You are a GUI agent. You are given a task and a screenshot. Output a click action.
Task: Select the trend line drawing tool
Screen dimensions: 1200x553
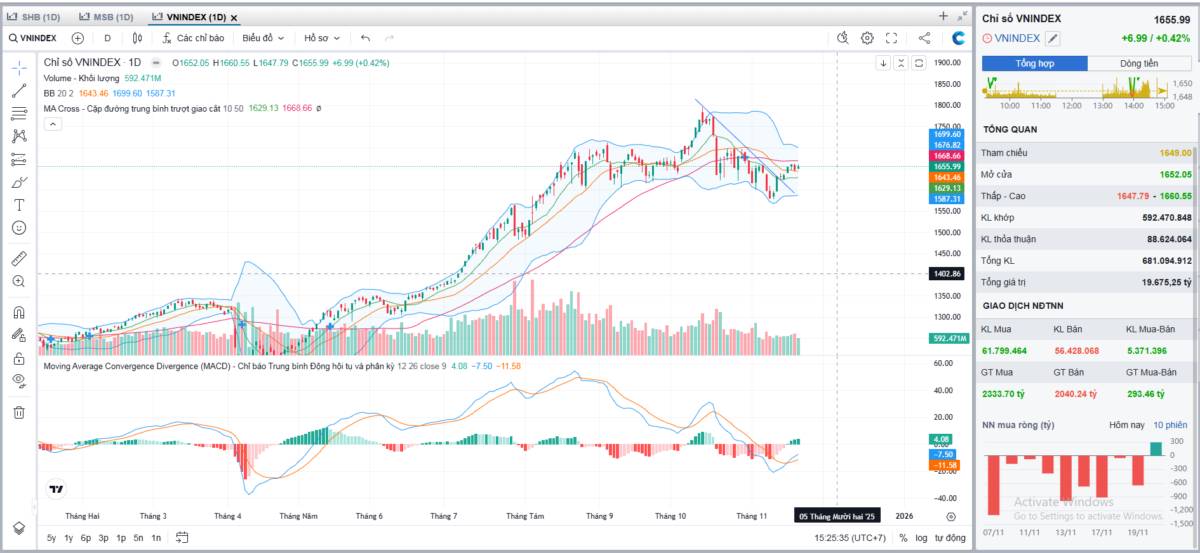tap(19, 90)
